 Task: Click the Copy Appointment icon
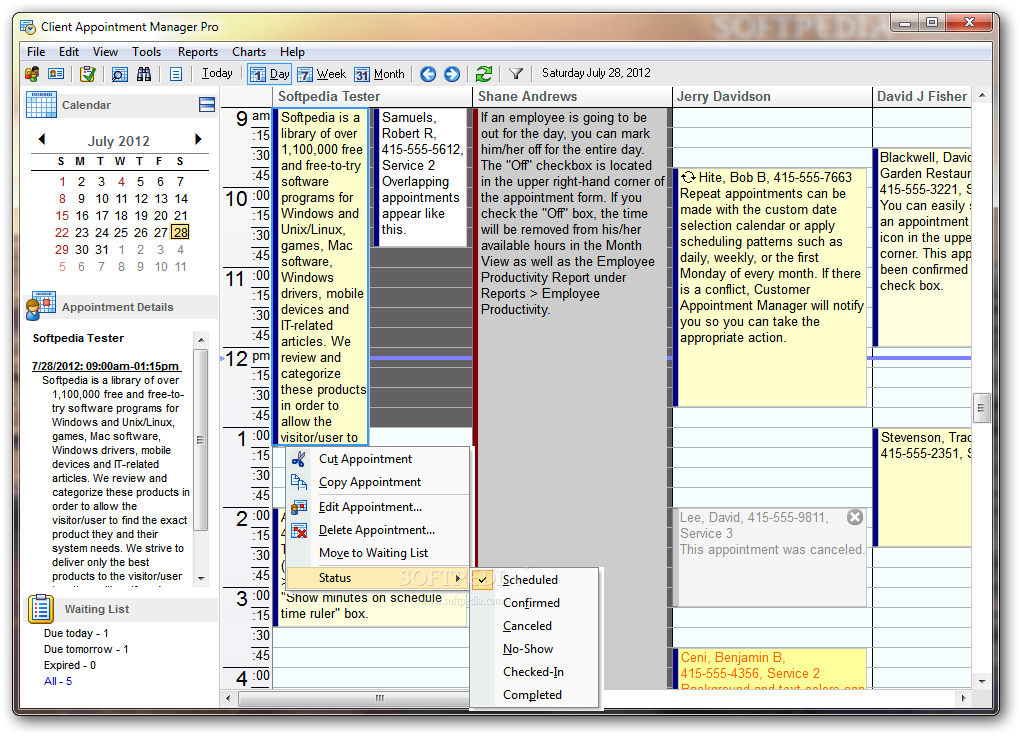coord(299,482)
